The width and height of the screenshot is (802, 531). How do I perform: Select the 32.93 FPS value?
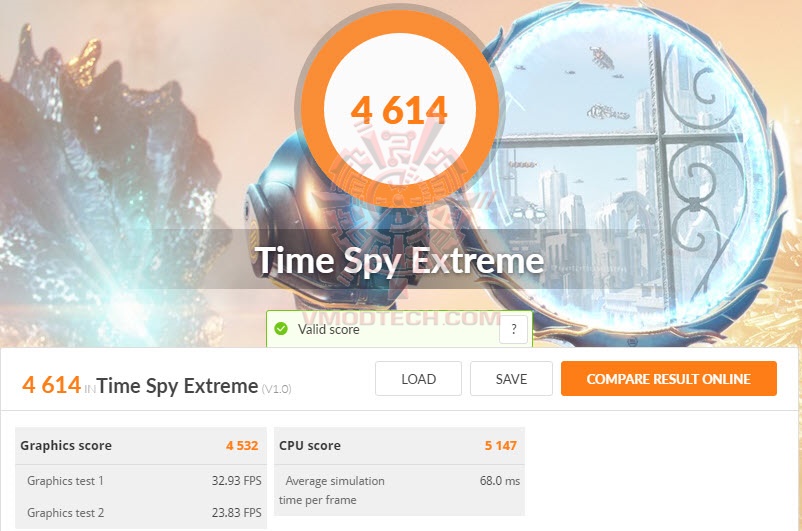(x=236, y=481)
